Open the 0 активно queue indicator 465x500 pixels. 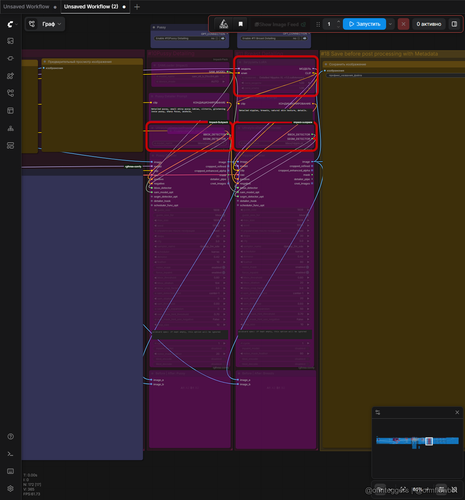[x=429, y=24]
